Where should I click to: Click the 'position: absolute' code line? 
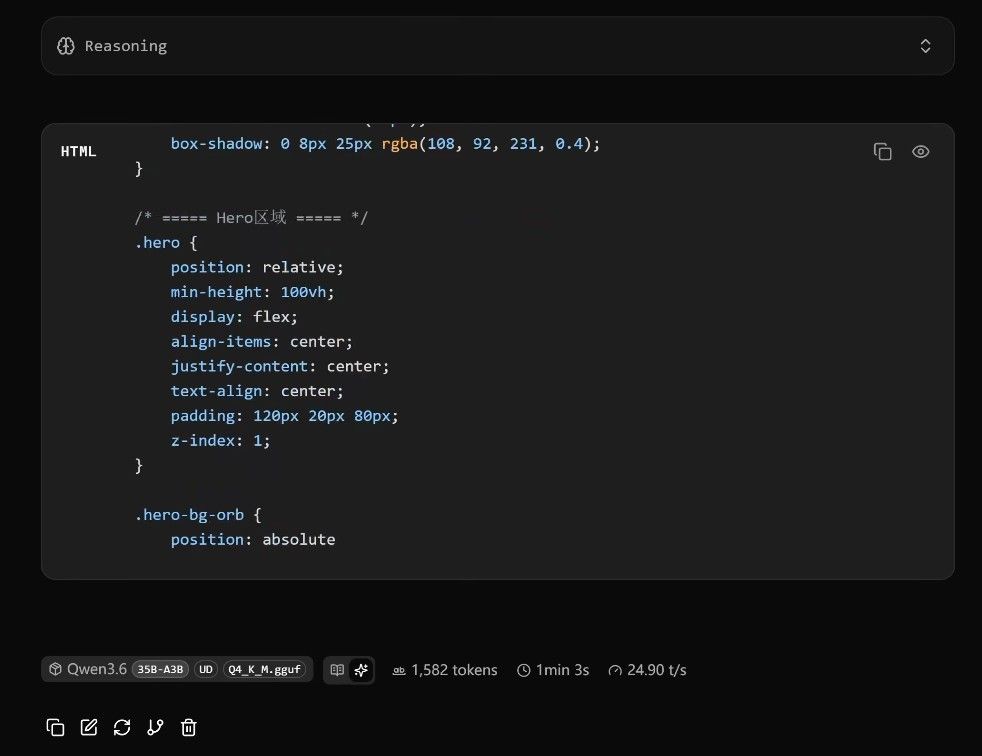pyautogui.click(x=253, y=539)
